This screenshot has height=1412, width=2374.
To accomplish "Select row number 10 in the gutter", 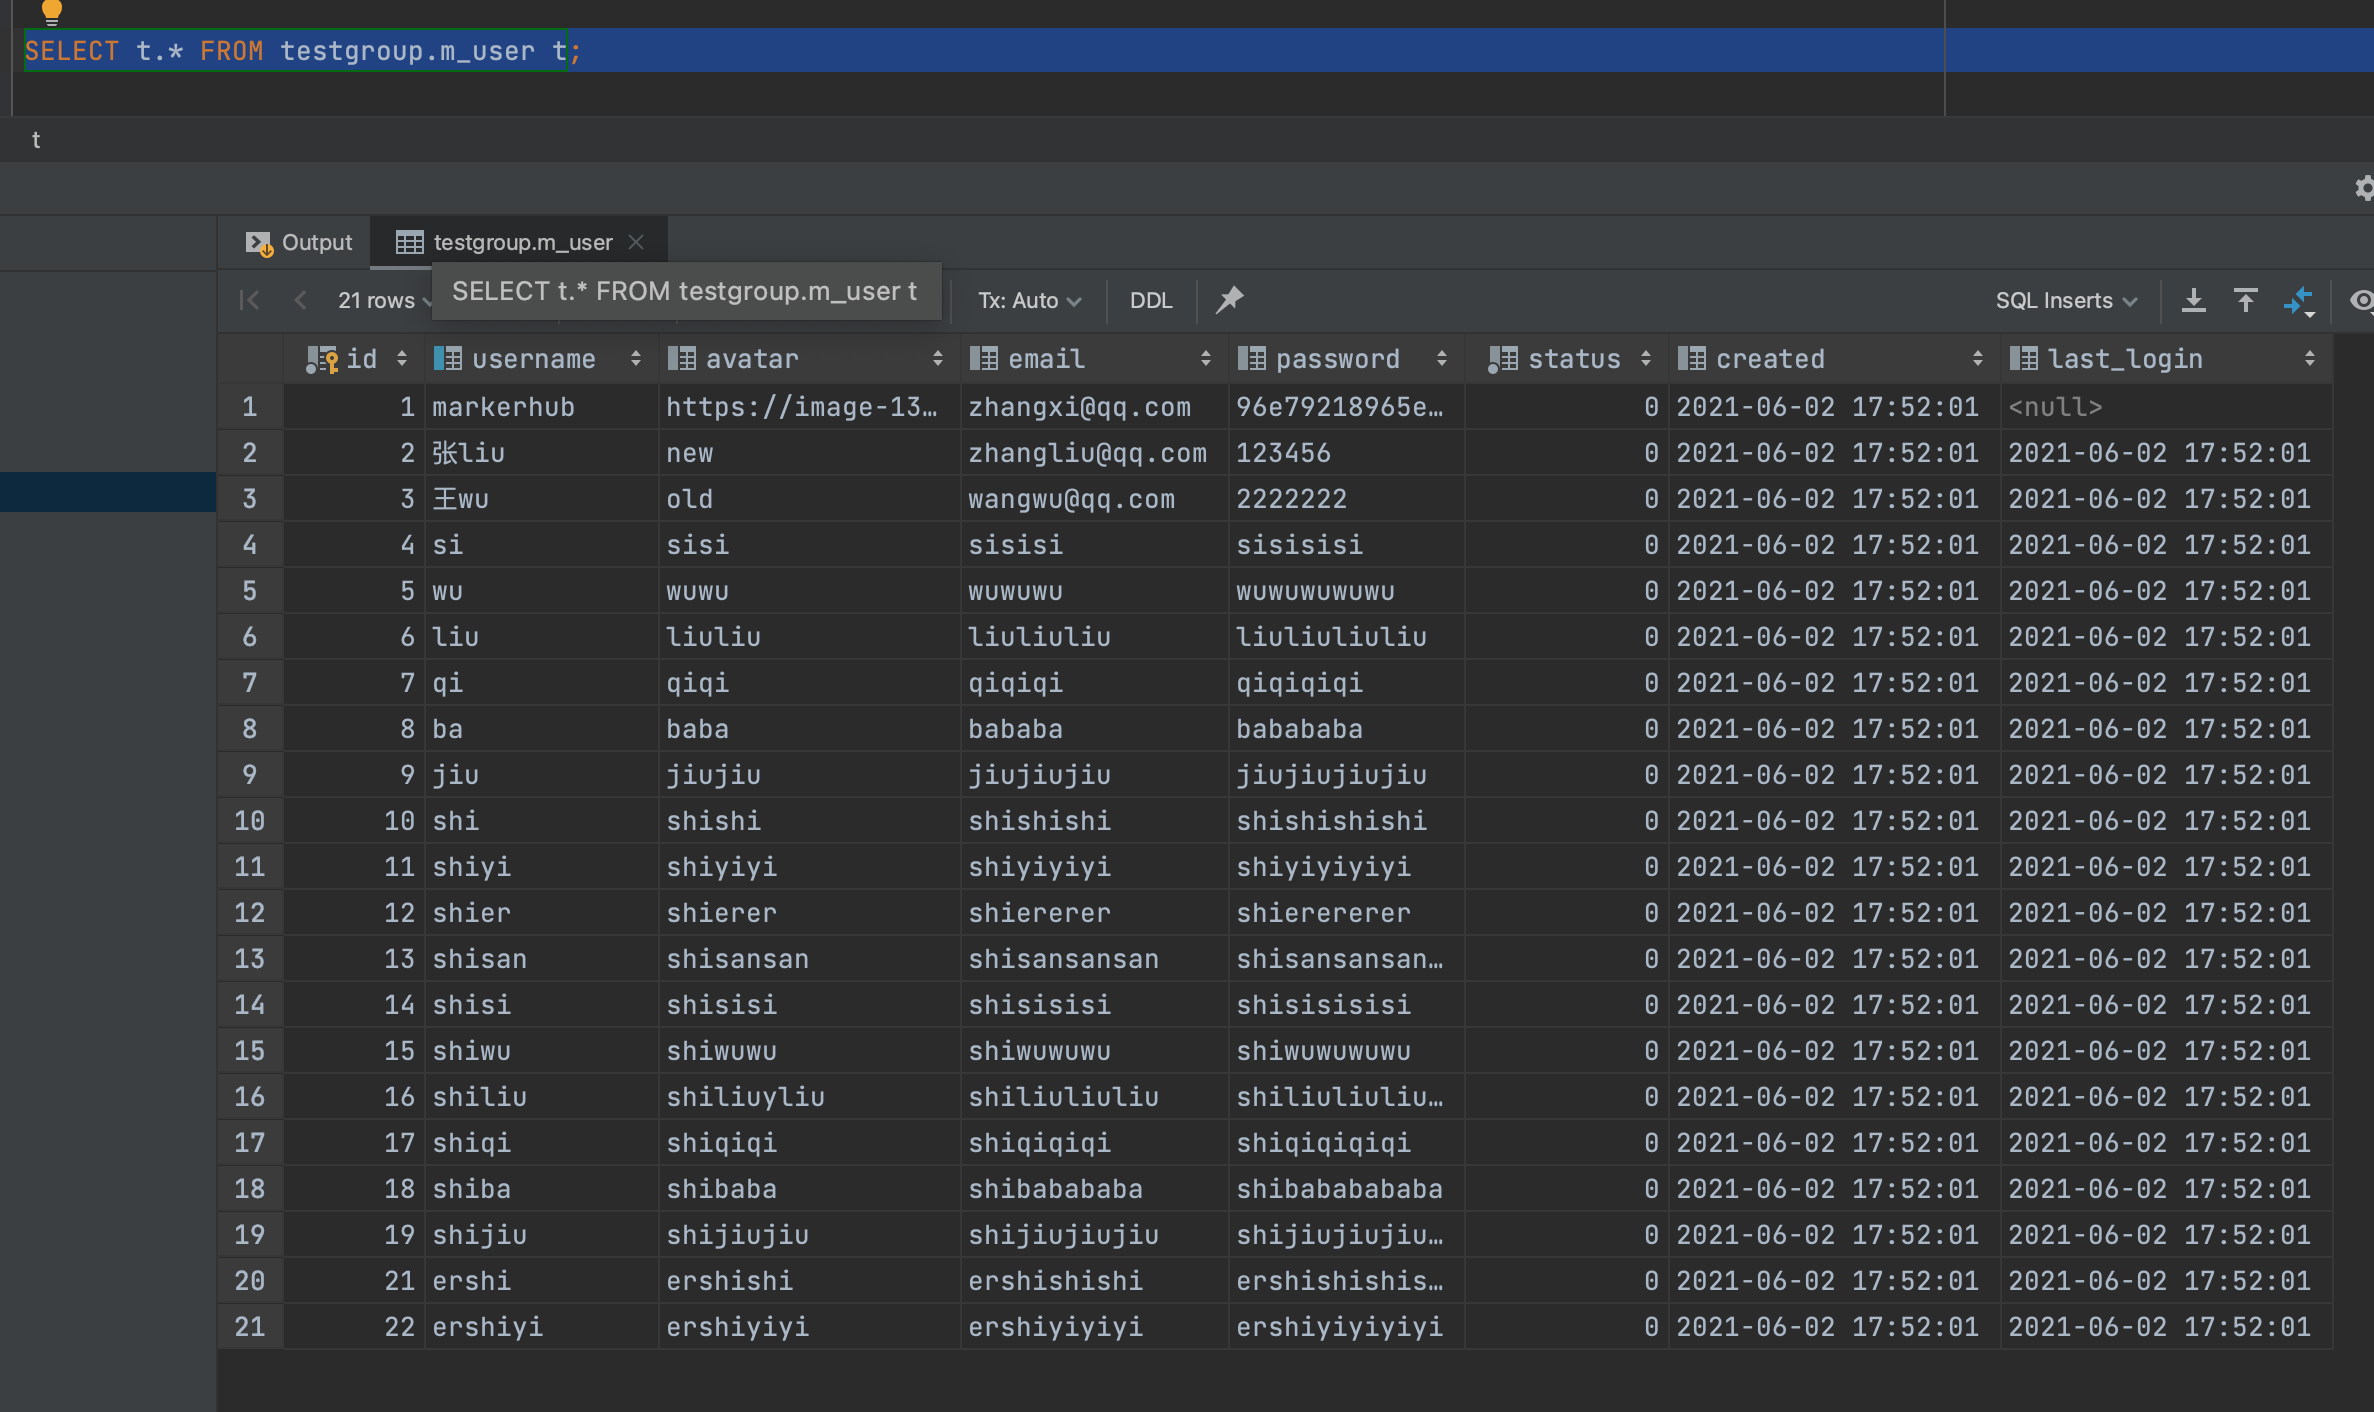I will click(x=250, y=821).
